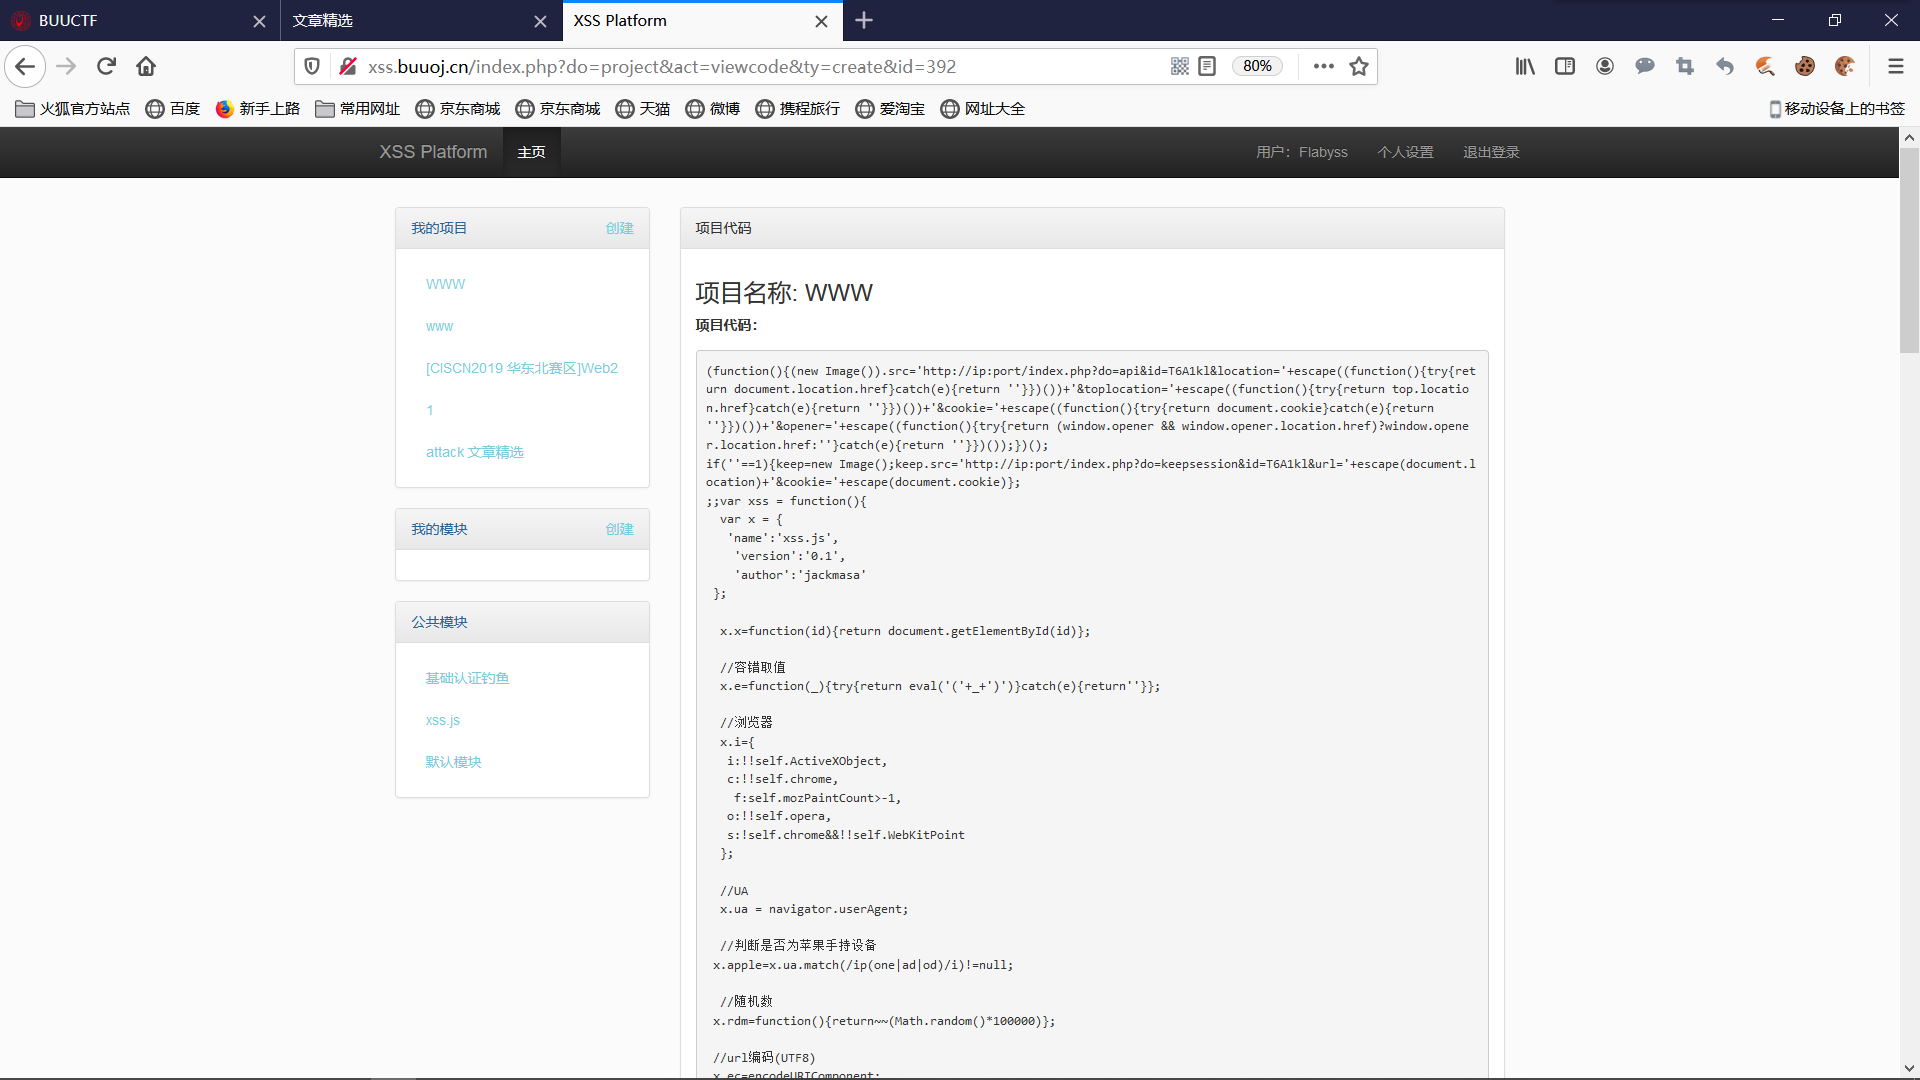Click the chat bubble extension icon
Viewport: 1920px width, 1080px height.
(1645, 66)
